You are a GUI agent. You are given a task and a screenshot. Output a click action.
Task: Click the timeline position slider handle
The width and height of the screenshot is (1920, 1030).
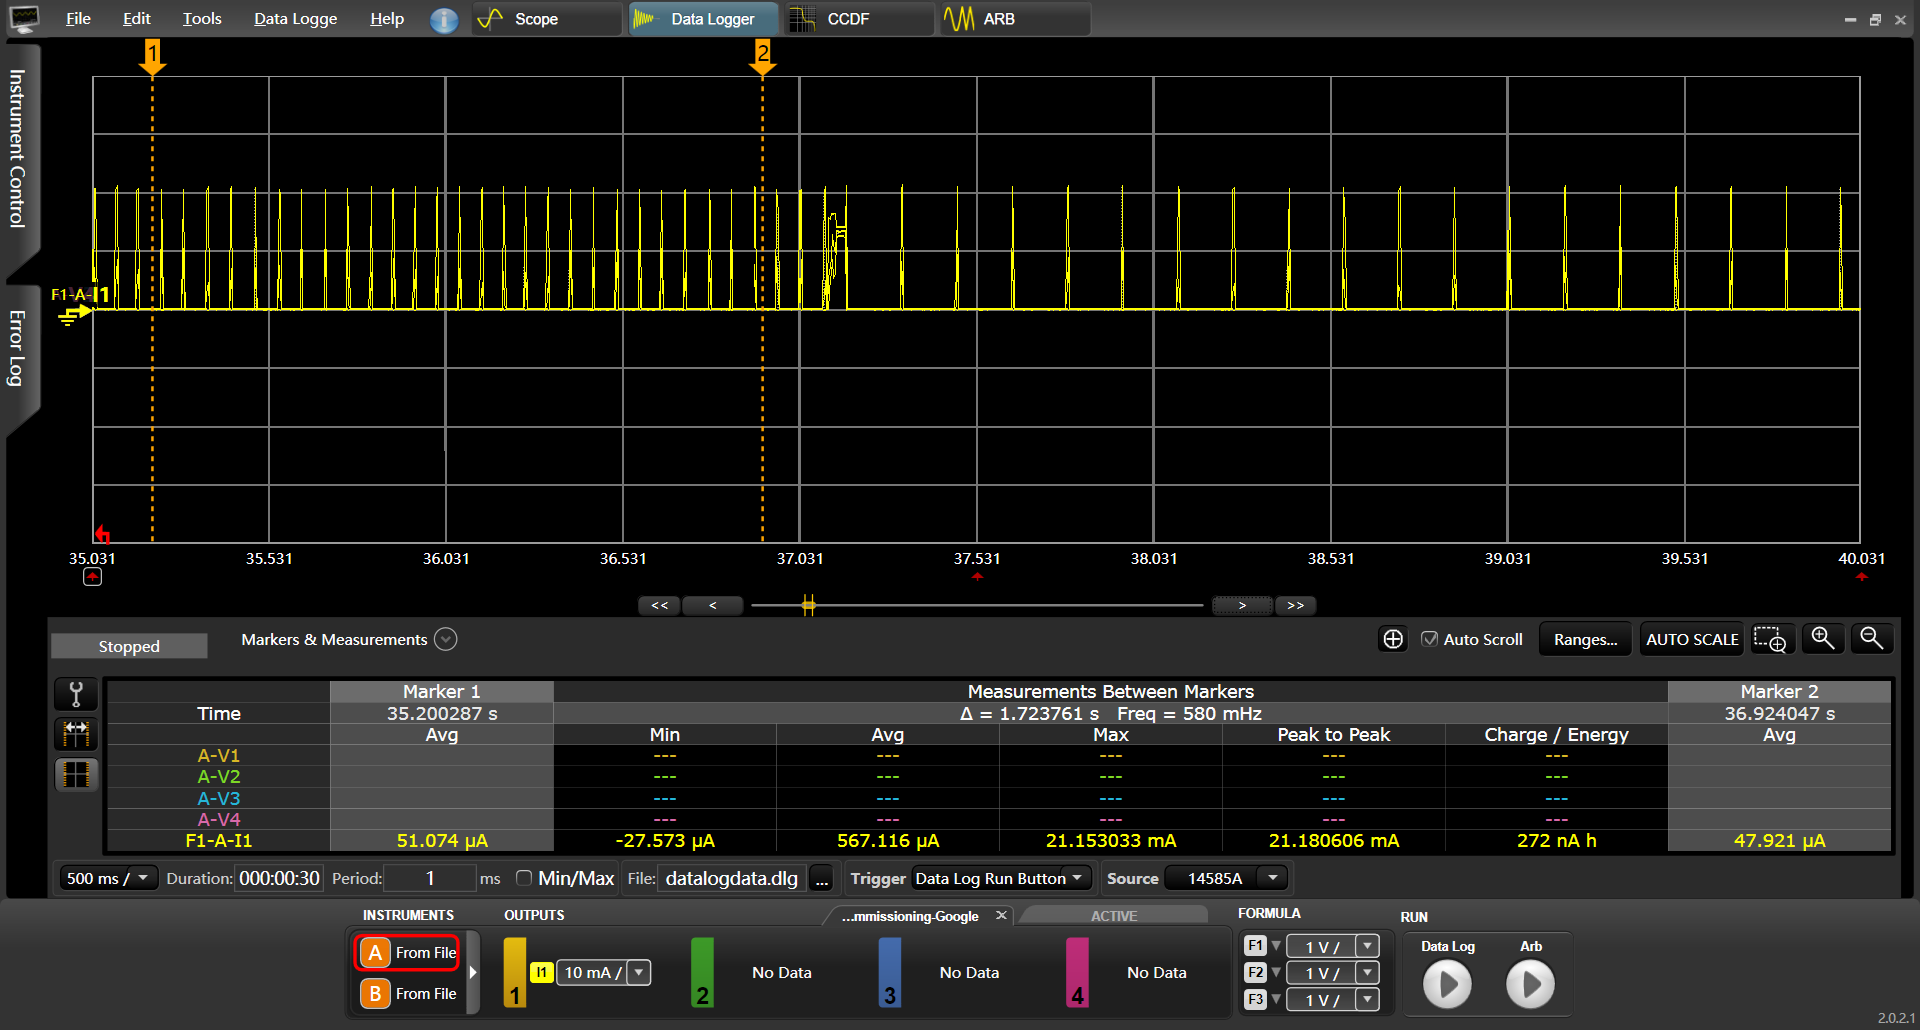808,605
